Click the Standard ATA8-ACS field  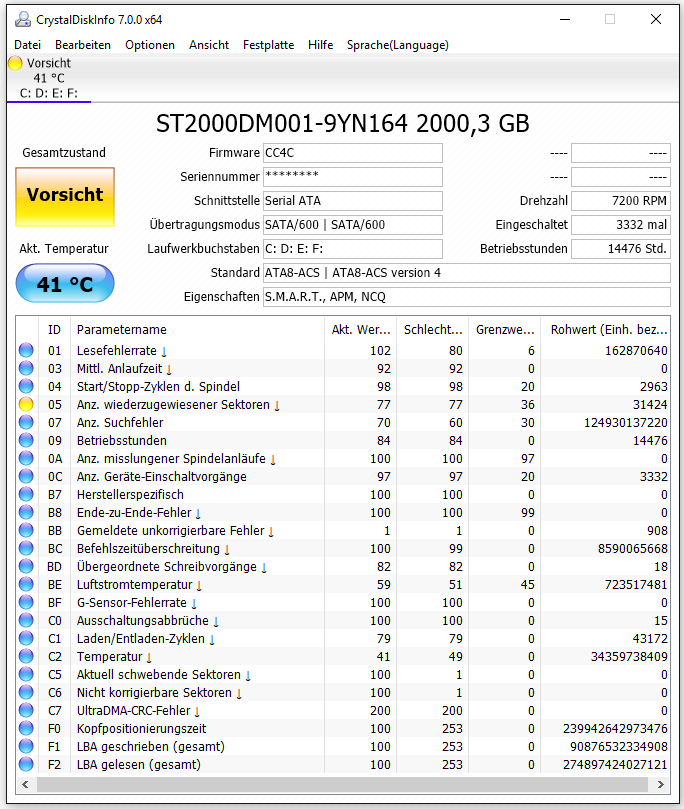coord(467,273)
